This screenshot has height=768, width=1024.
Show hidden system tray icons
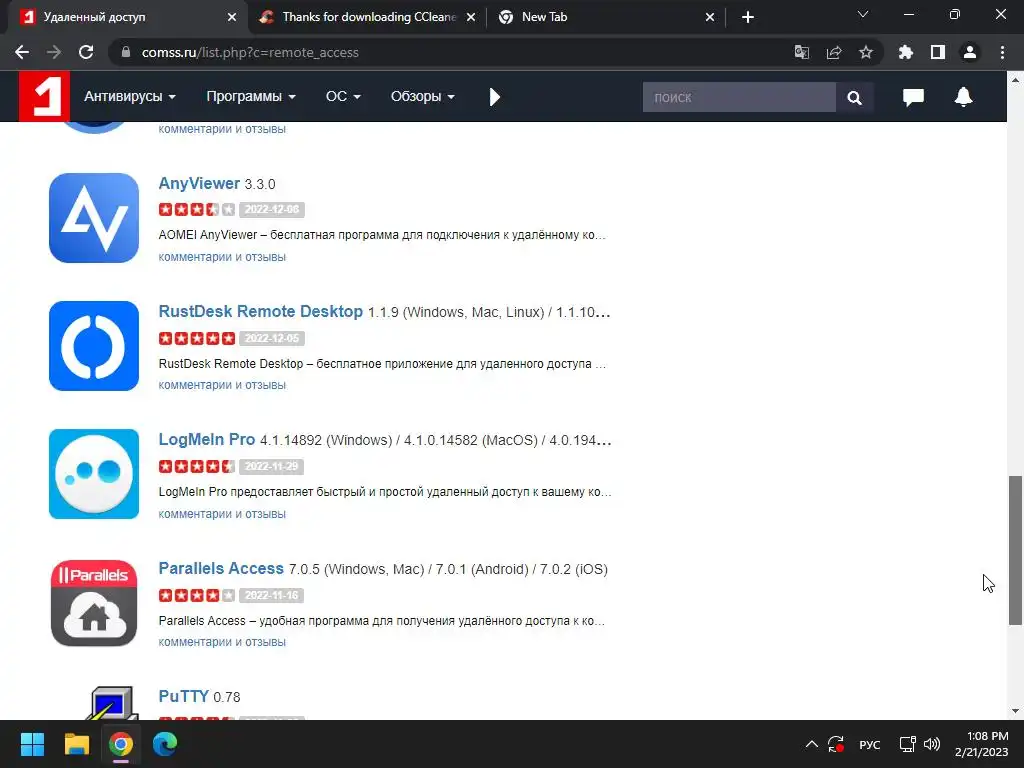pos(812,744)
